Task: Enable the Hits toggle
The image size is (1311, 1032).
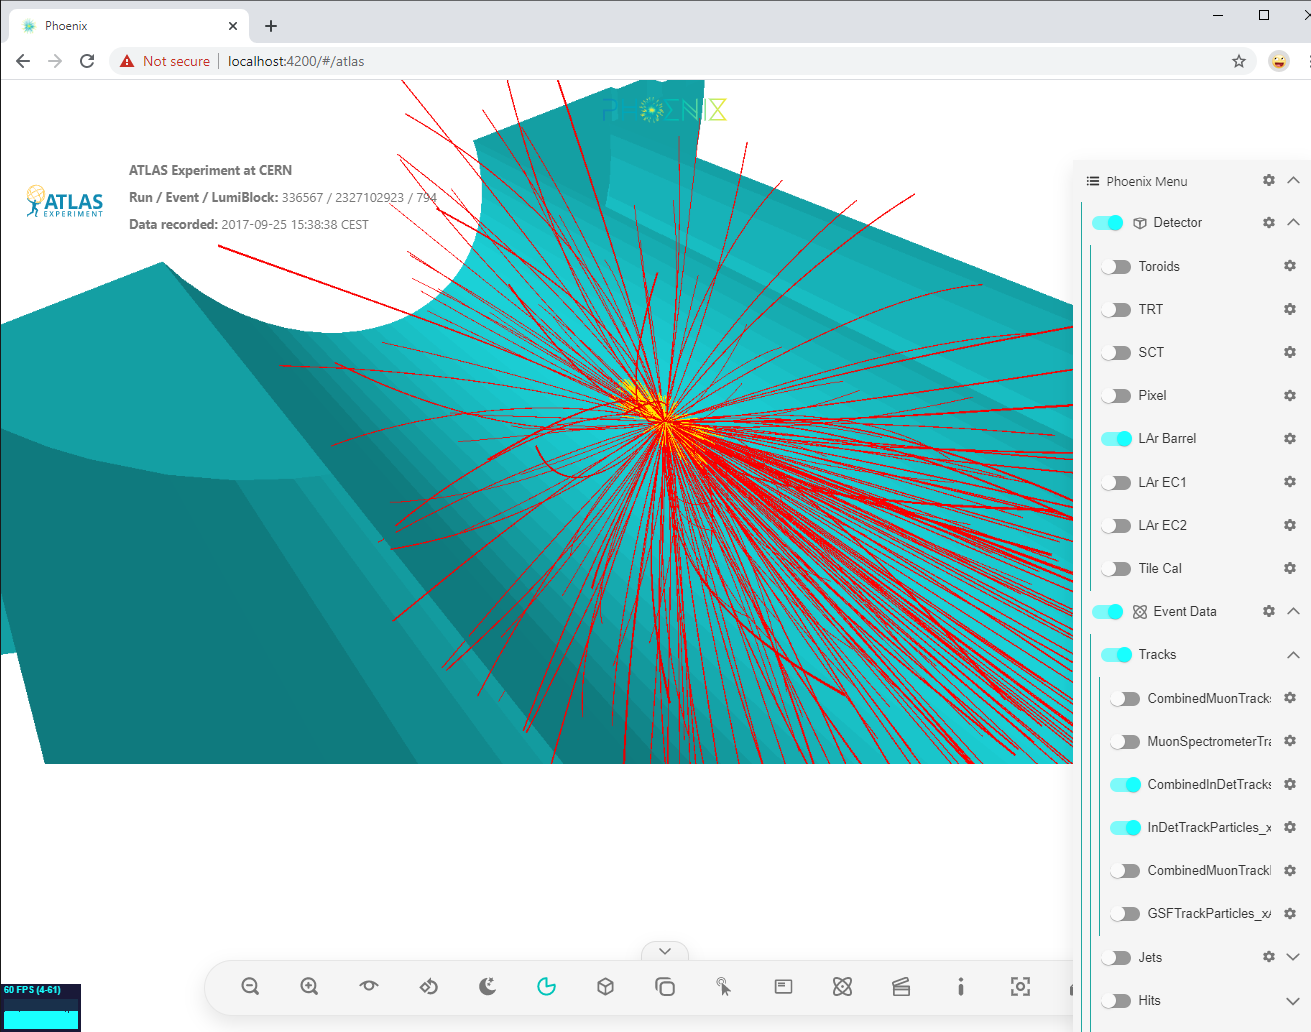Action: click(x=1116, y=1000)
